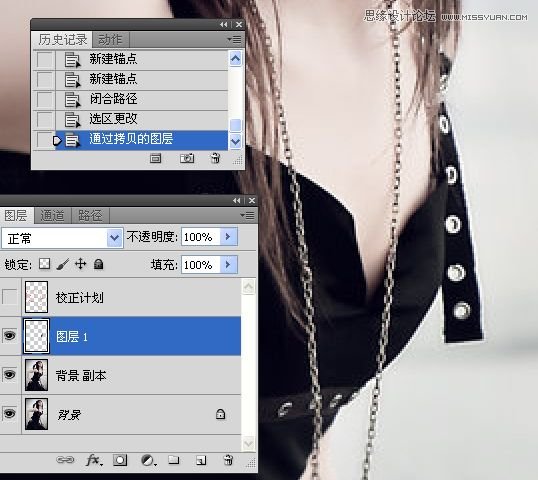
Task: Add a layer mask
Action: [120, 460]
